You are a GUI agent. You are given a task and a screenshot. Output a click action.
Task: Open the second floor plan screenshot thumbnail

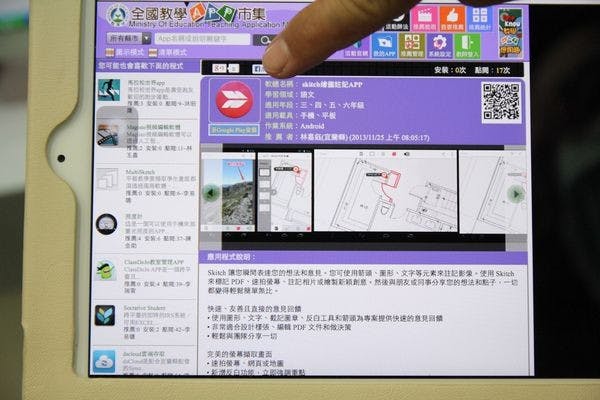click(x=285, y=191)
